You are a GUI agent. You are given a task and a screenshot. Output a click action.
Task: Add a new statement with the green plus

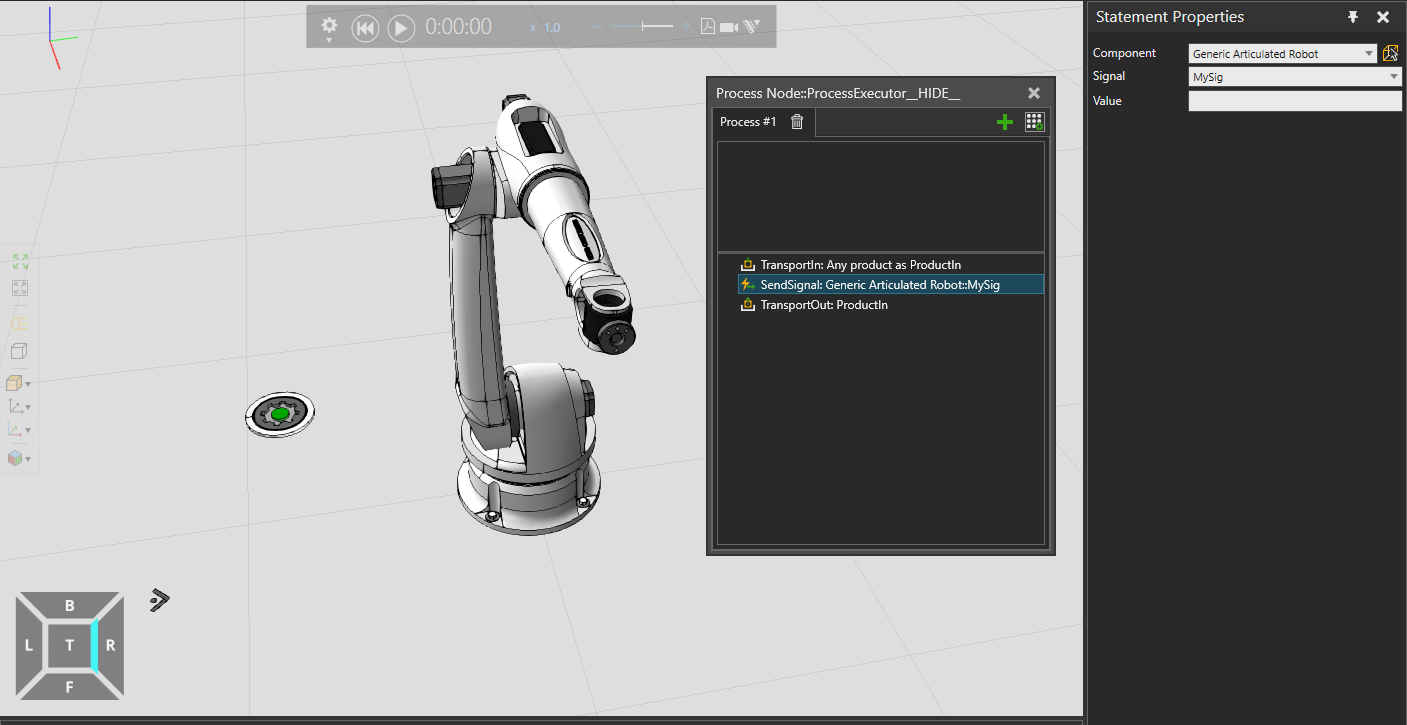click(1005, 121)
